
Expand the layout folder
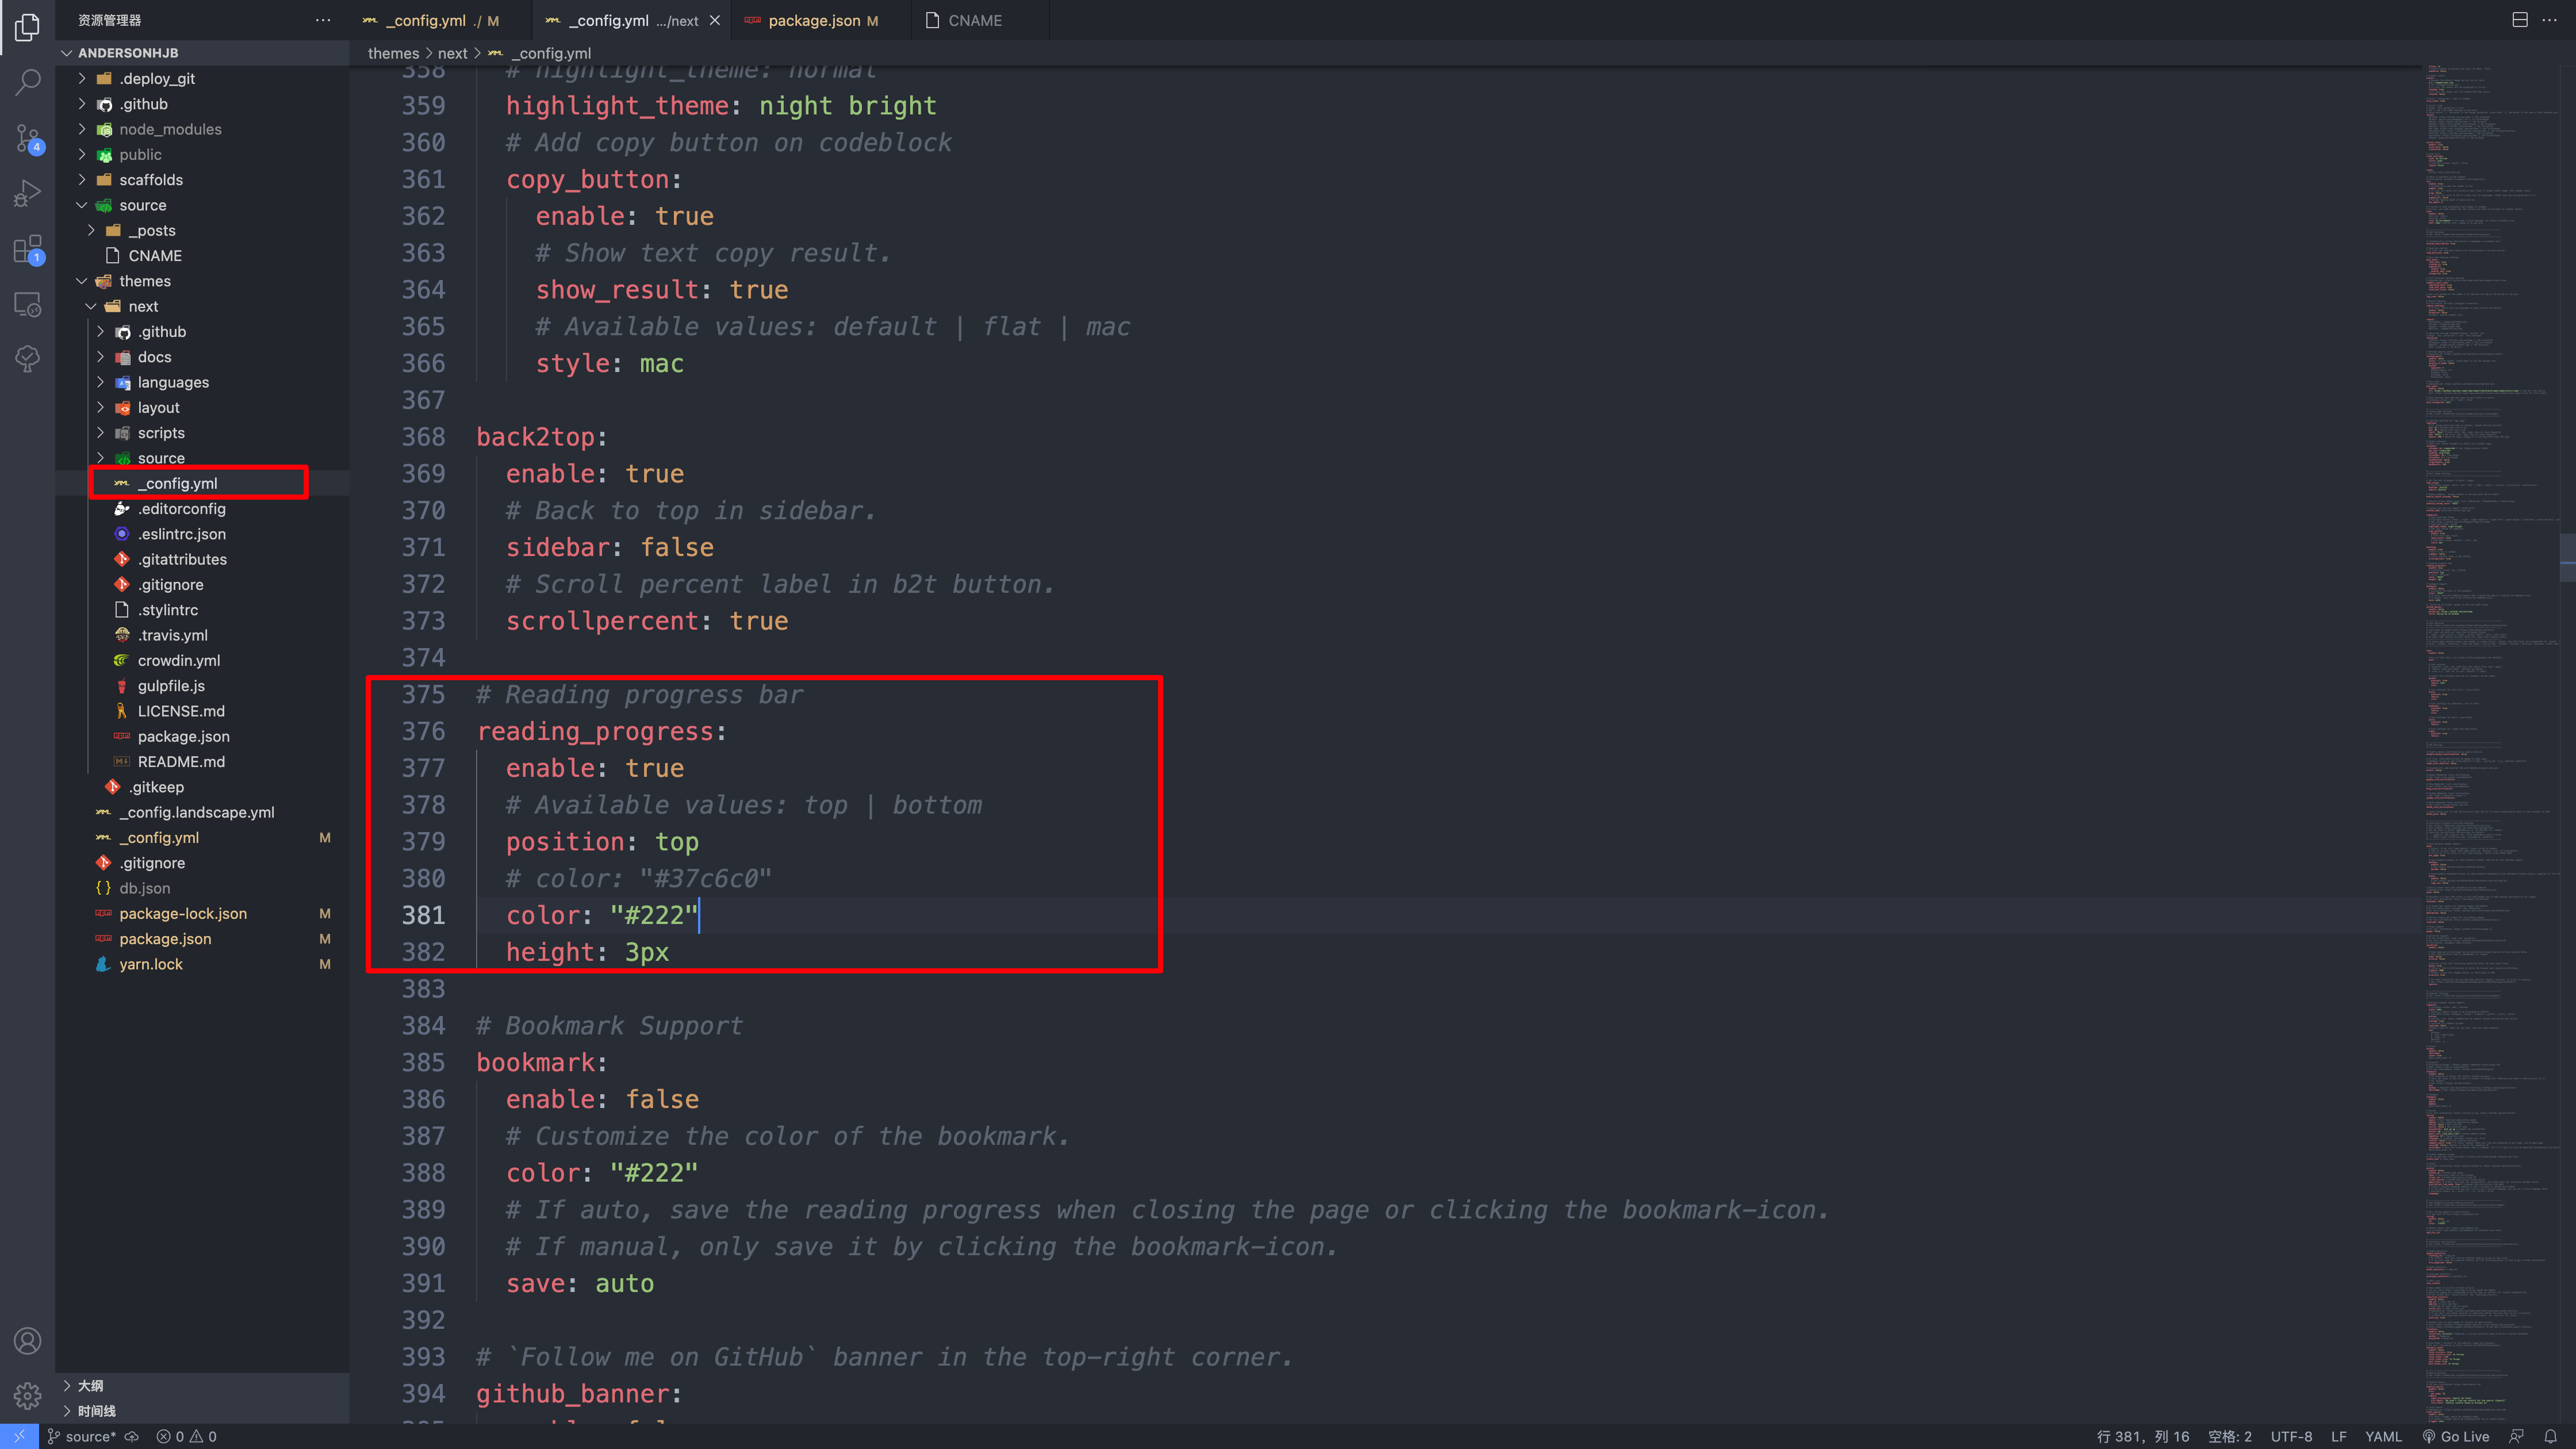202,407
